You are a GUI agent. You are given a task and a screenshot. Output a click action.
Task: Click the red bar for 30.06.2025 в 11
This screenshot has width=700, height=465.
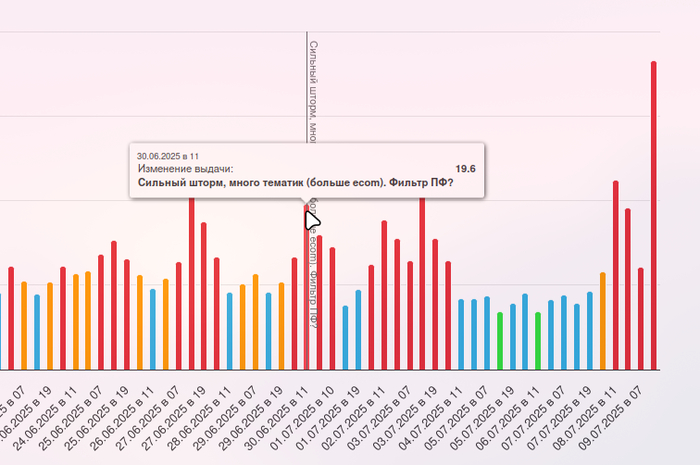pyautogui.click(x=307, y=290)
